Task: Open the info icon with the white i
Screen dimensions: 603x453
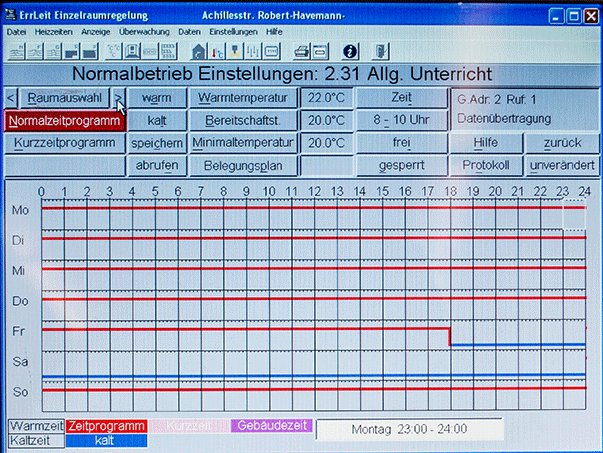Action: point(349,51)
